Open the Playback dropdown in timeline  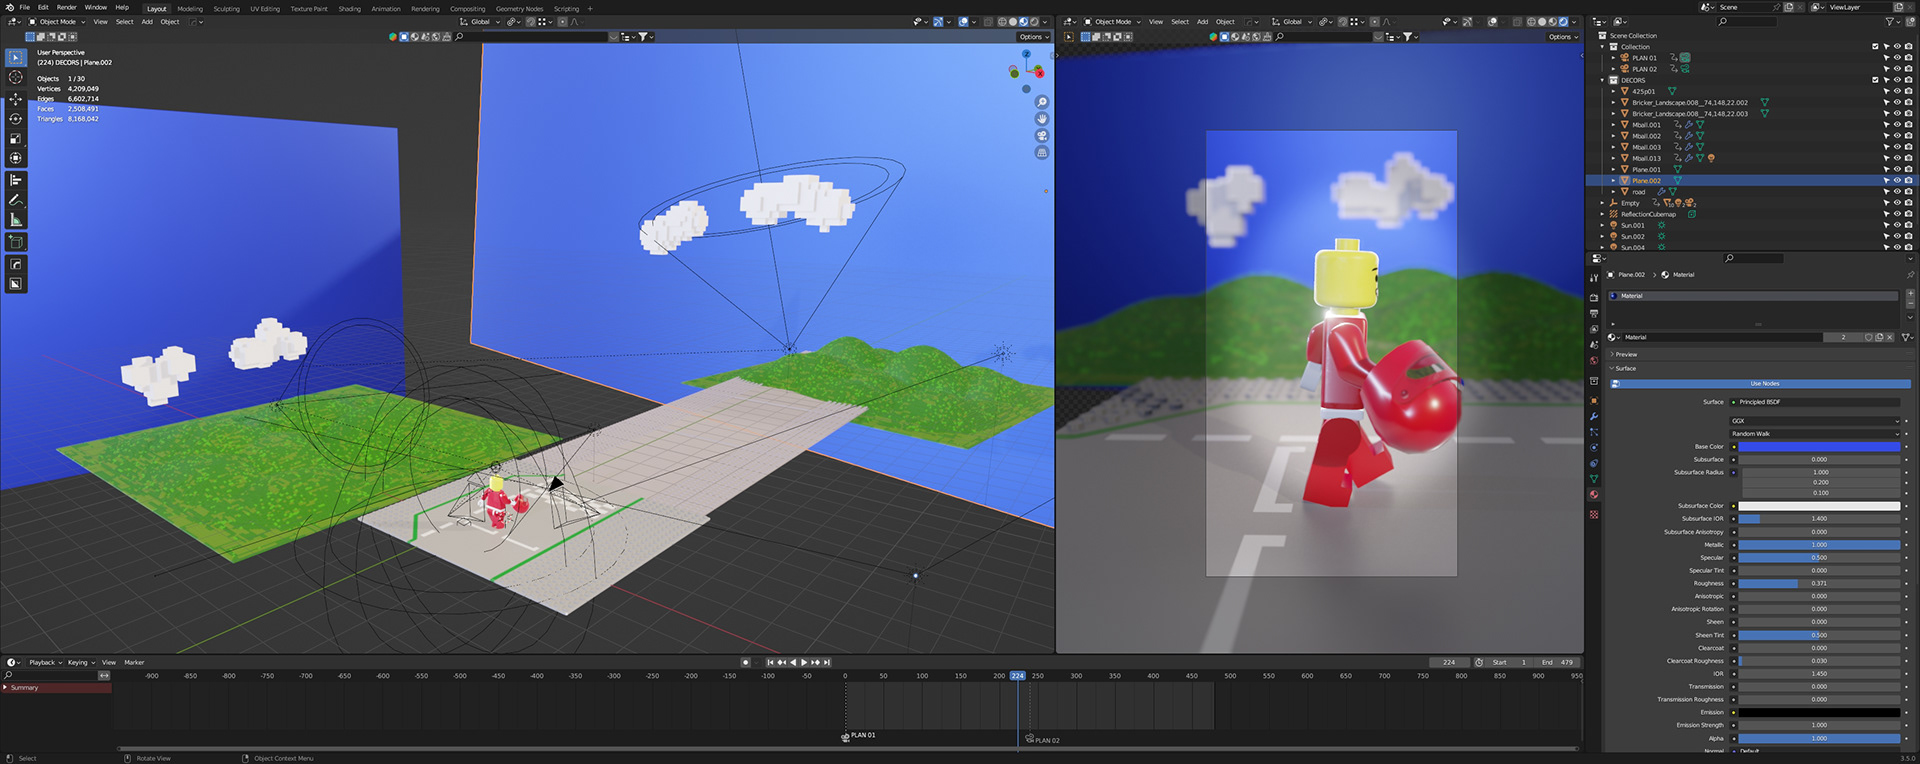(x=45, y=662)
